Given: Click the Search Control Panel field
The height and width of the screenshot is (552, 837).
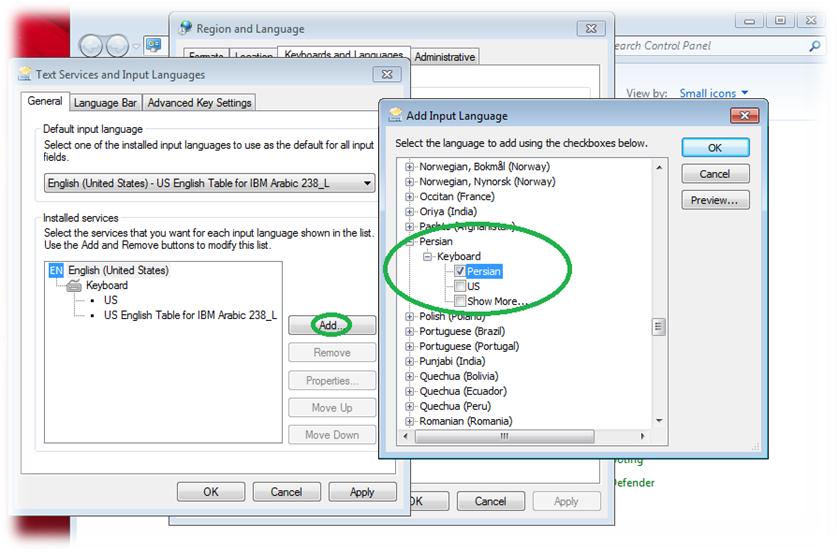Looking at the screenshot, I should click(x=710, y=46).
